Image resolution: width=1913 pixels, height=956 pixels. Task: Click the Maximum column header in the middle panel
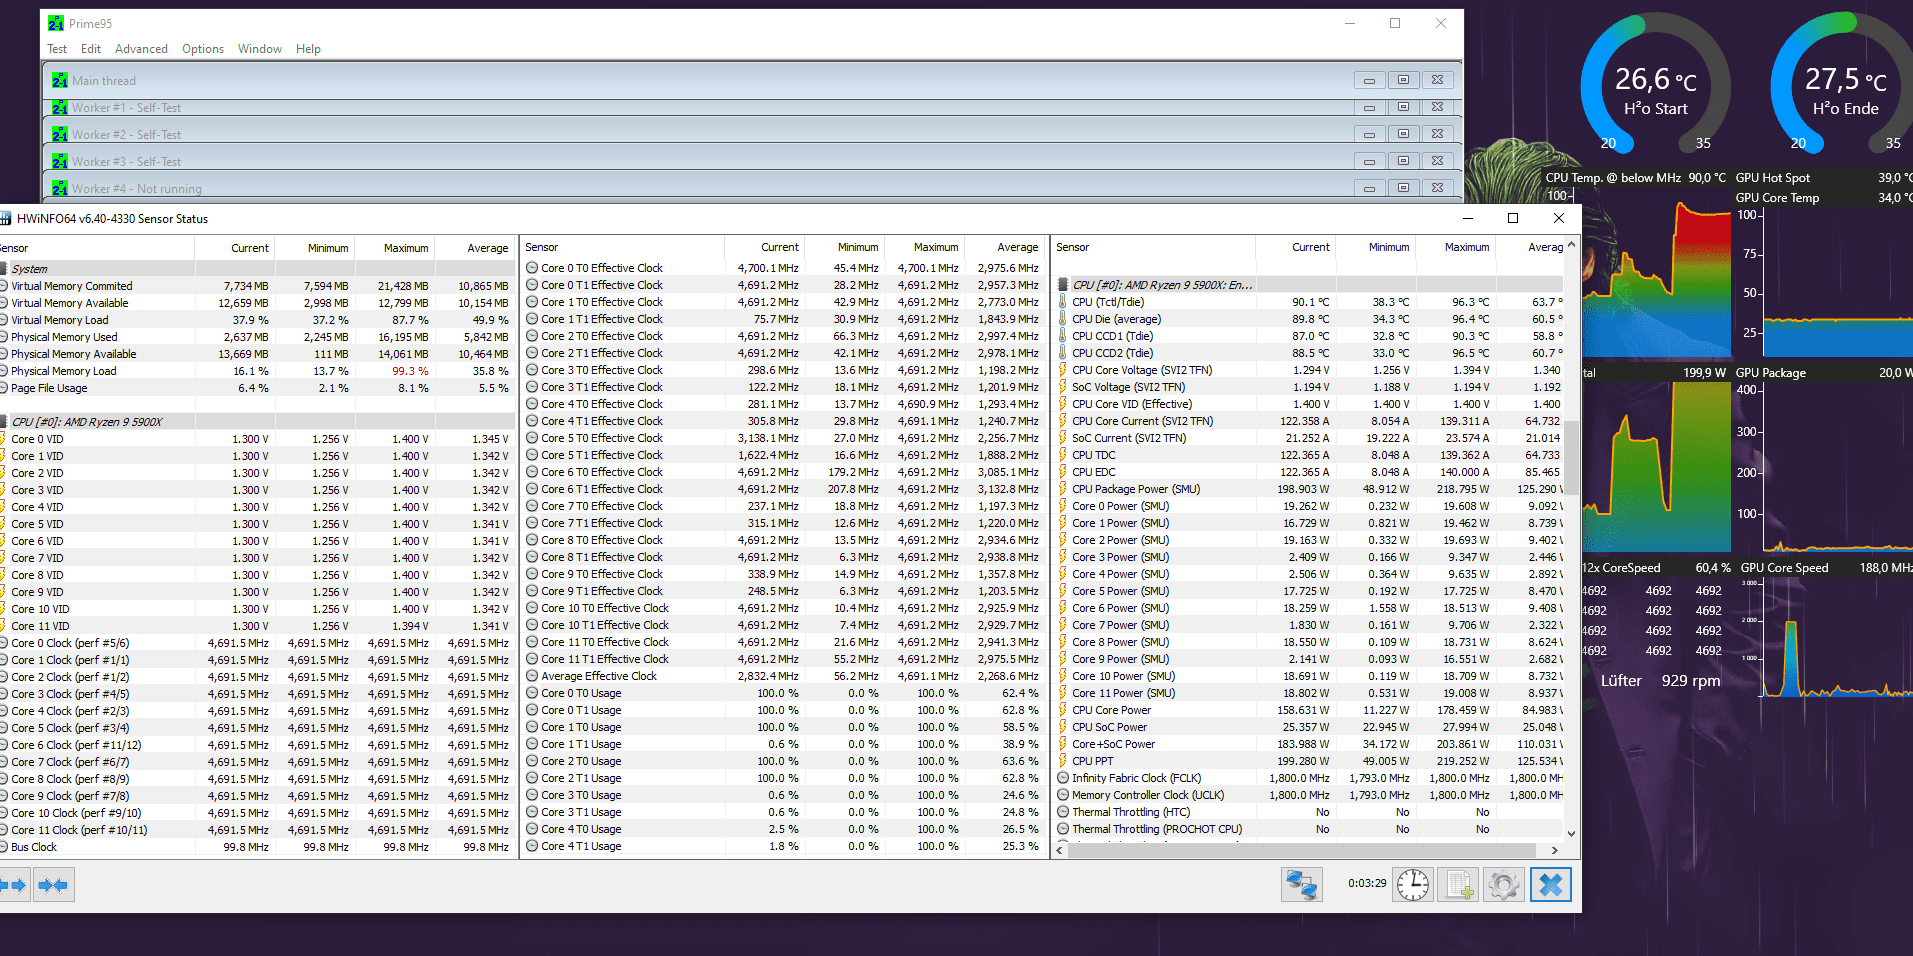click(x=924, y=247)
